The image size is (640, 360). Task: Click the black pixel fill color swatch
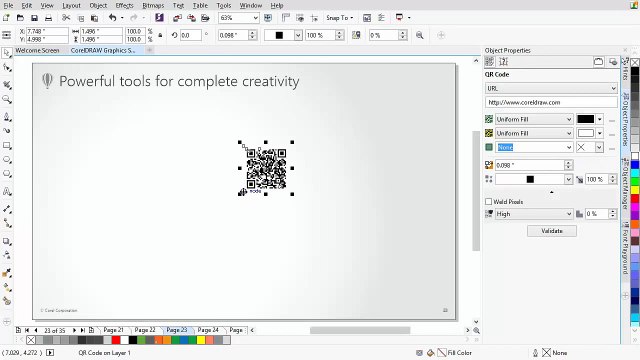click(586, 119)
